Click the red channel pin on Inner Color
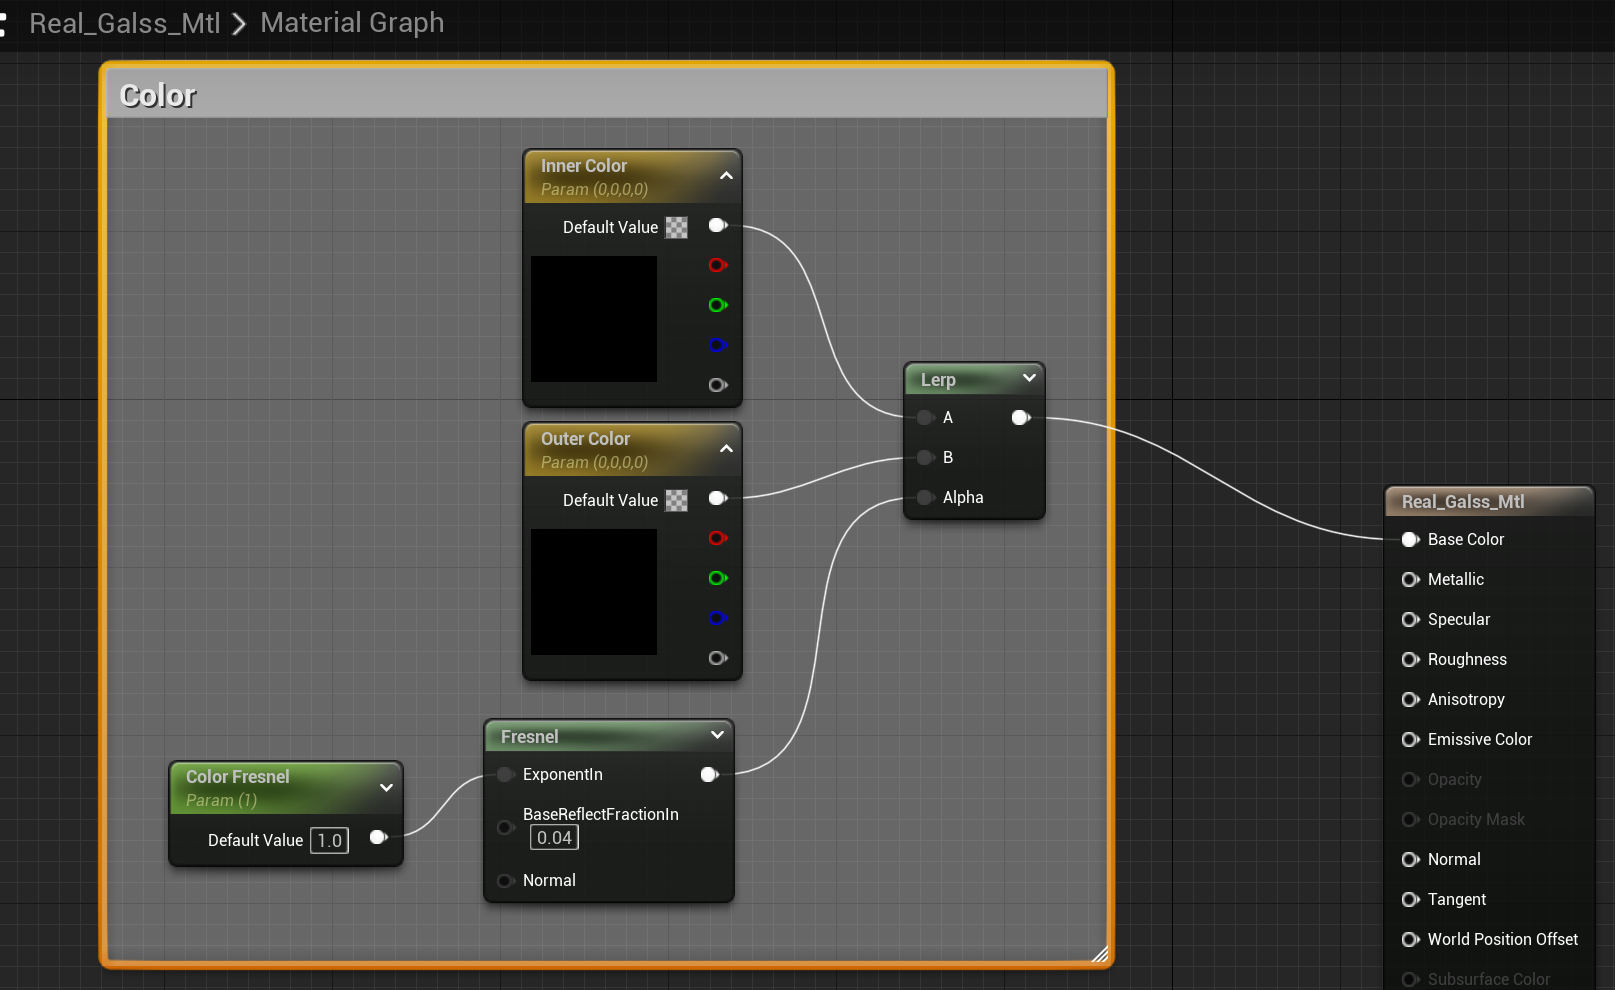This screenshot has width=1615, height=990. coord(717,265)
